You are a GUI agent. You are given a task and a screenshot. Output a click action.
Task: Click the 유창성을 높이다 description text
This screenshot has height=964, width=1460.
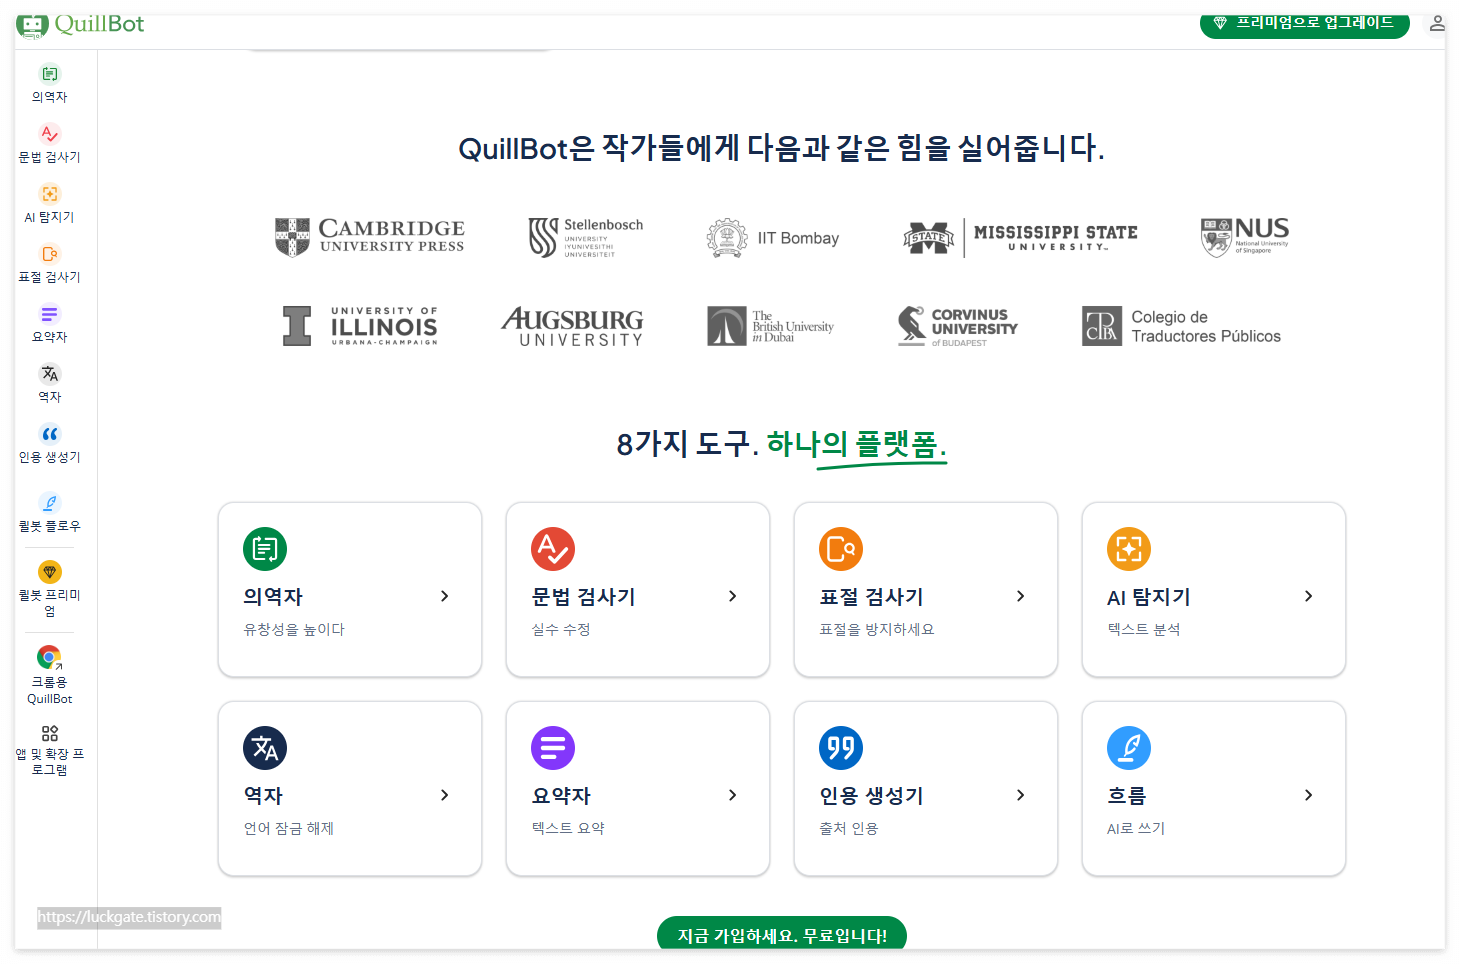294,629
